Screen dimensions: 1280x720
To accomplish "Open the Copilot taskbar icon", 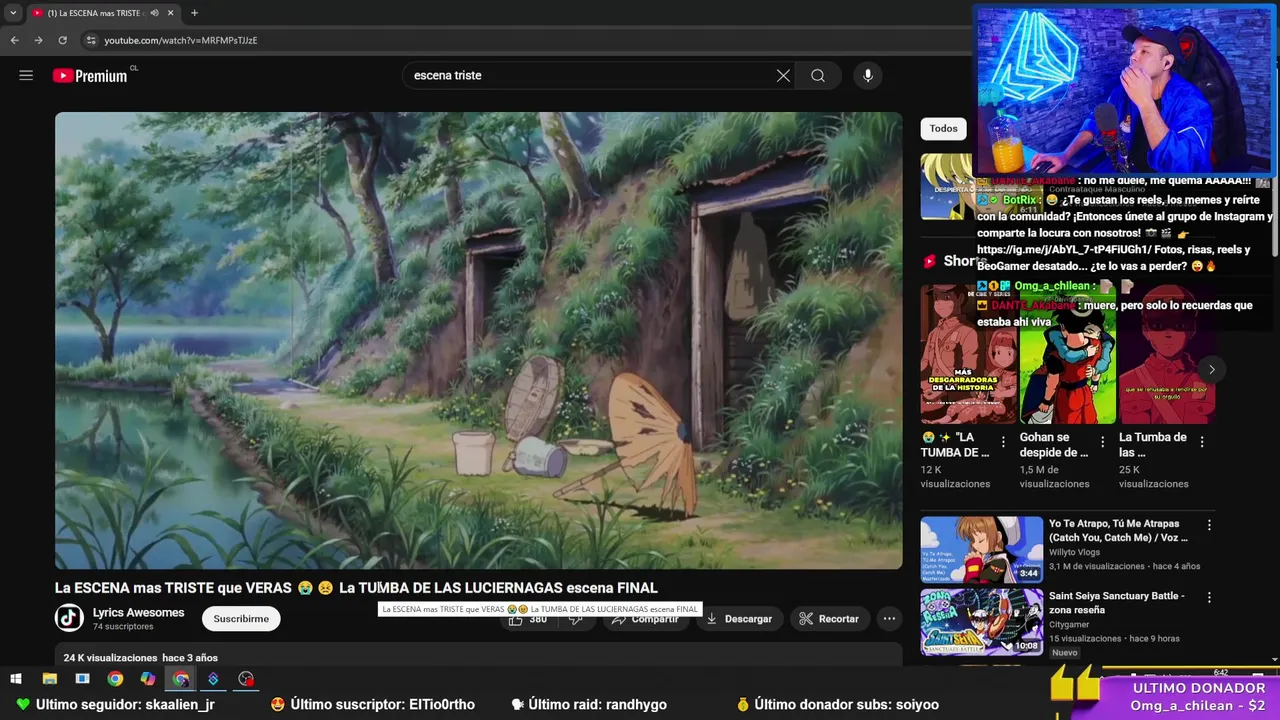I will coord(148,679).
